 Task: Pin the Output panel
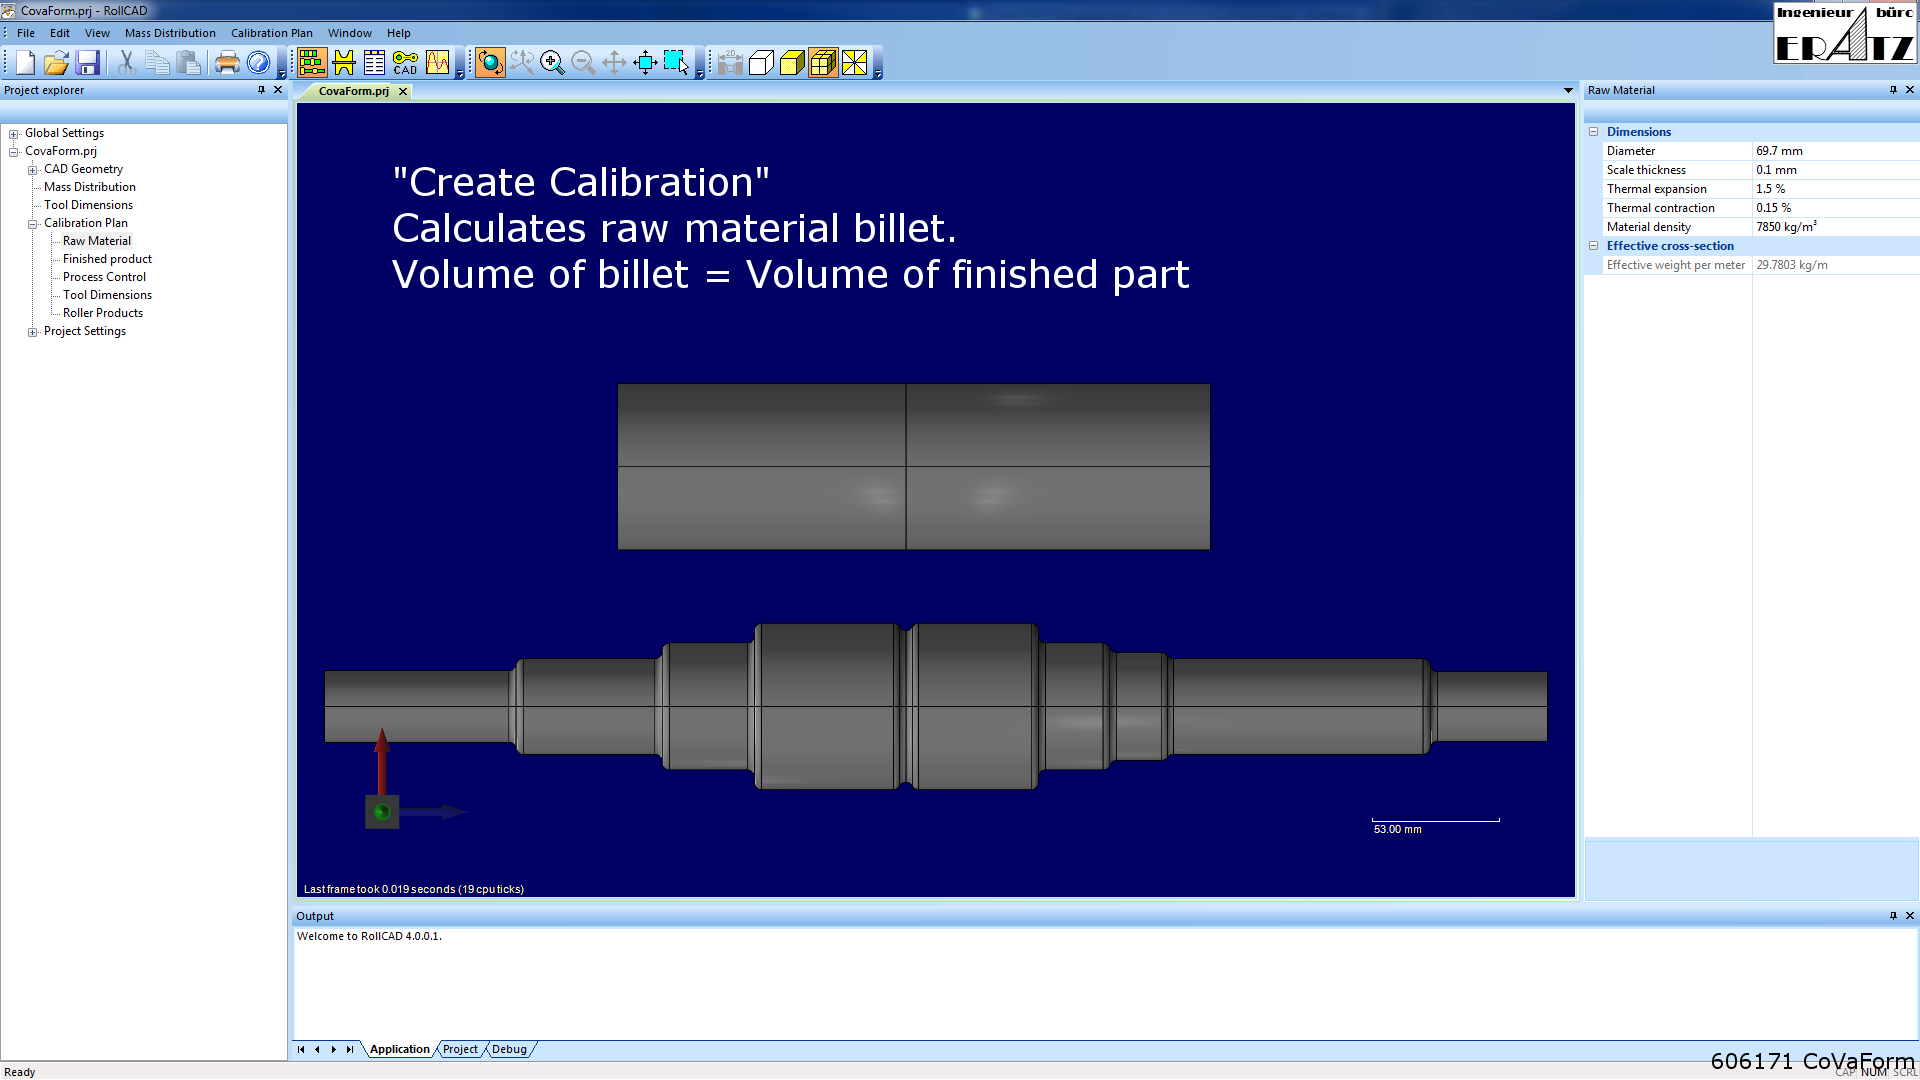click(1893, 916)
